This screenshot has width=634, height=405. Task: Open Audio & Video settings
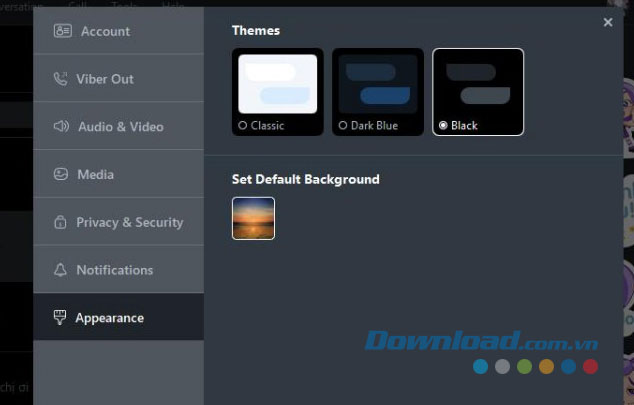pyautogui.click(x=118, y=126)
